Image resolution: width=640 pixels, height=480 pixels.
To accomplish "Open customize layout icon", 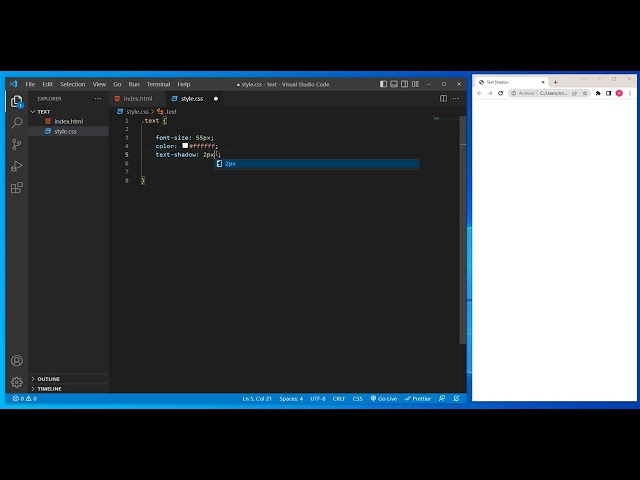I will (415, 84).
